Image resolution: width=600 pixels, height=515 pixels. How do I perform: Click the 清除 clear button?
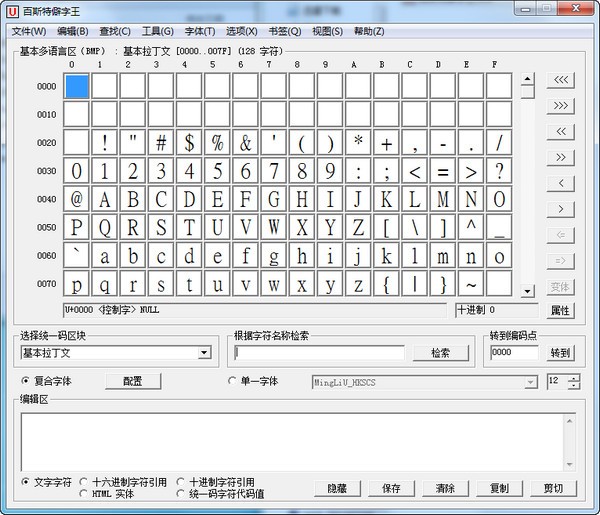(445, 488)
